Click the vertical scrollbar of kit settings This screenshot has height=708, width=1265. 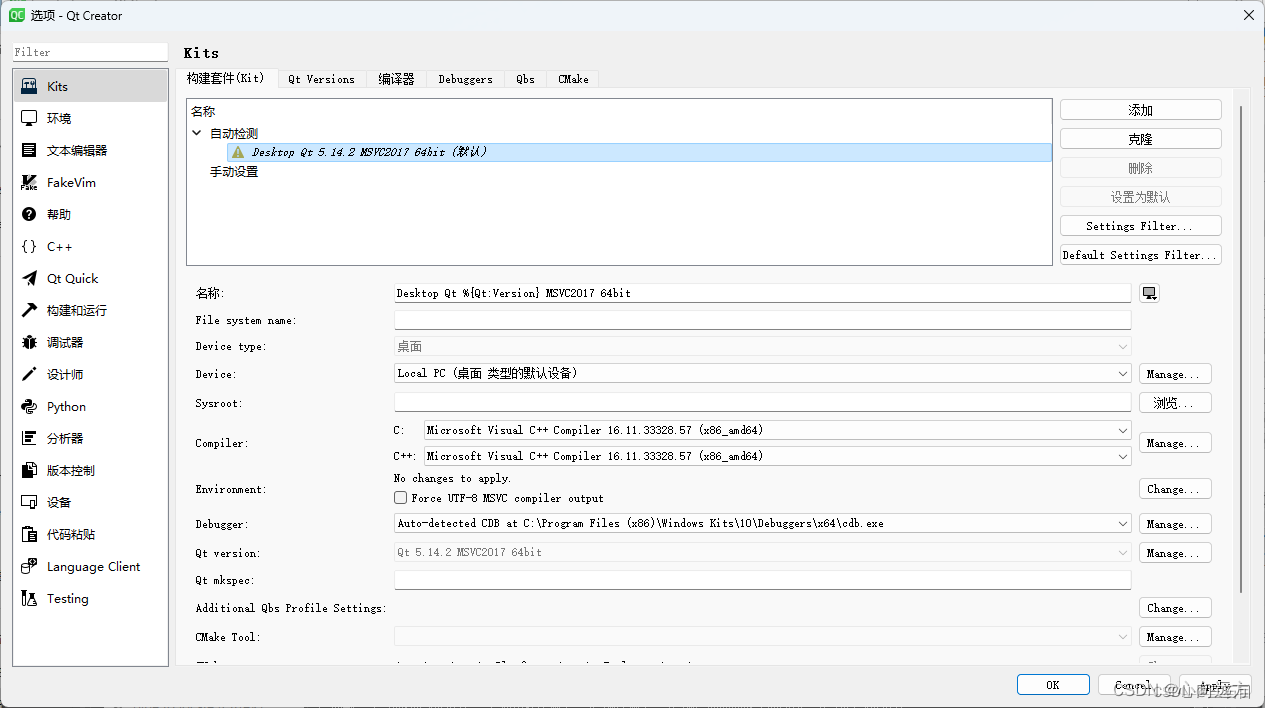1242,350
